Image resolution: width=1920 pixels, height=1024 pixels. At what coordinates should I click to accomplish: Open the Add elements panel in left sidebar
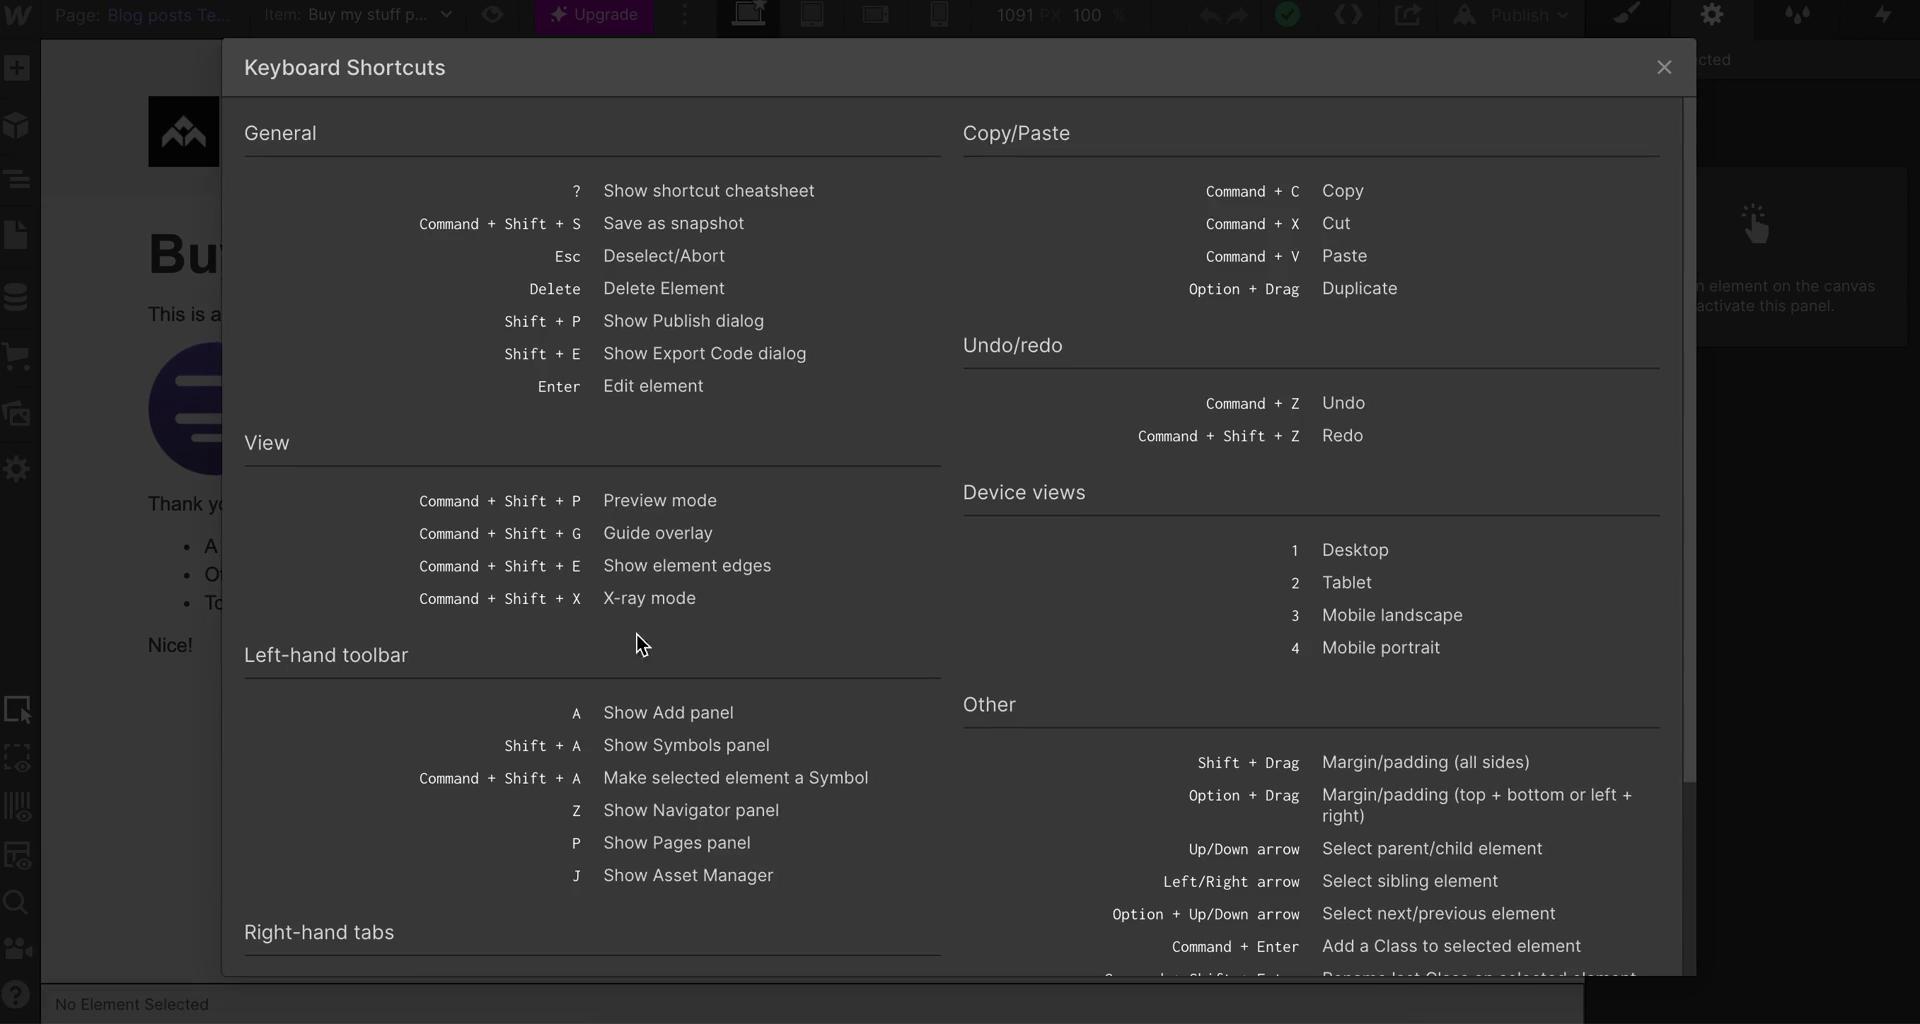[x=17, y=68]
